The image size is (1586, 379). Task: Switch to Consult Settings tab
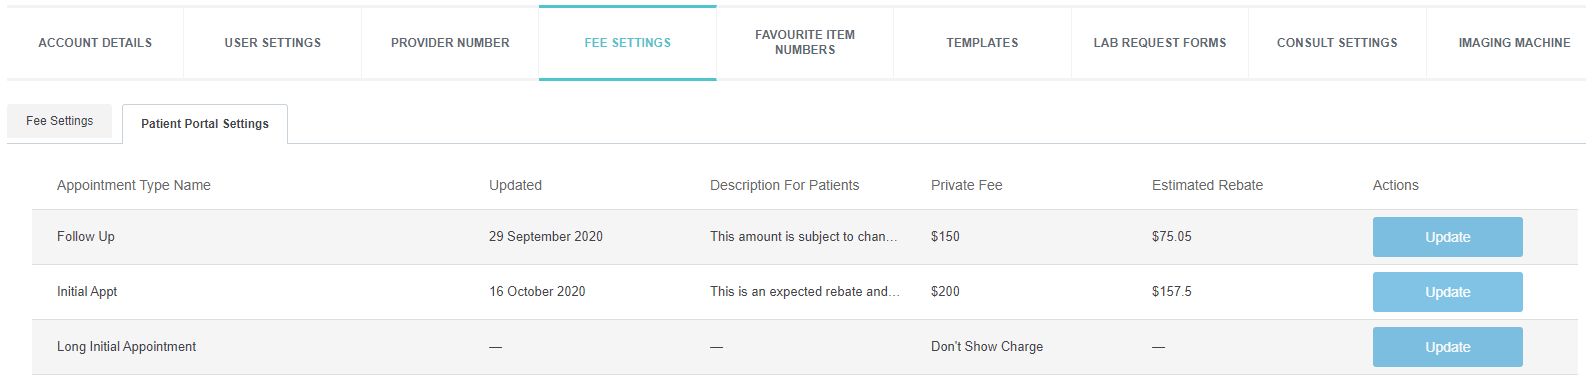pos(1337,43)
